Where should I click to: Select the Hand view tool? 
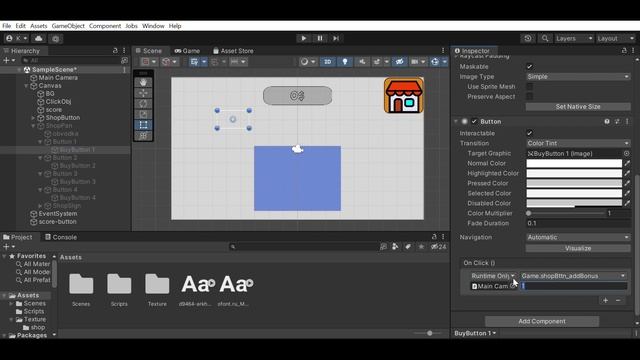coord(143,82)
